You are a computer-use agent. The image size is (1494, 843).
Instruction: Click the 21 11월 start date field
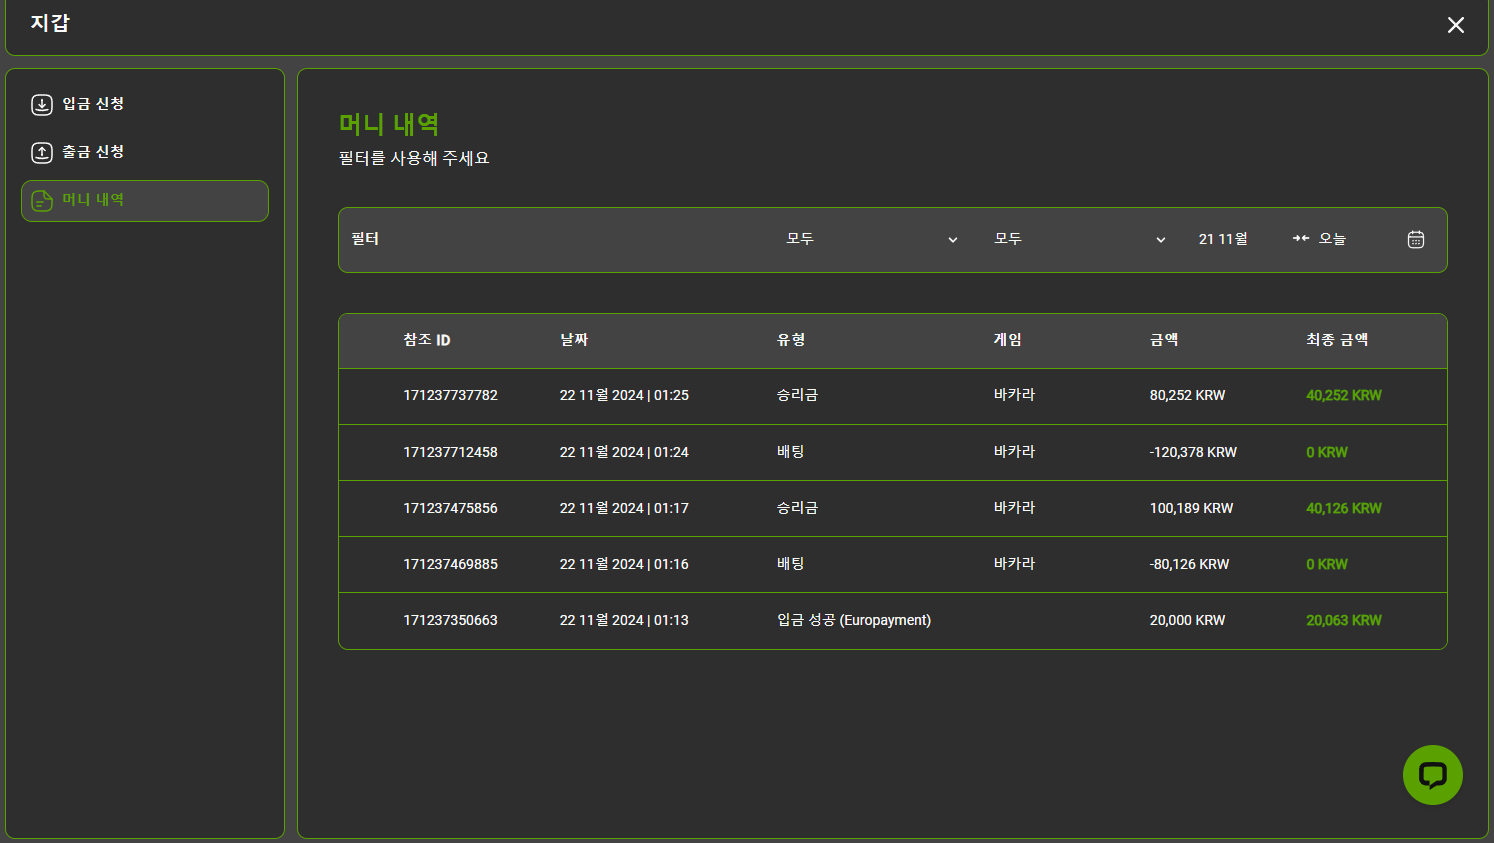click(x=1223, y=239)
